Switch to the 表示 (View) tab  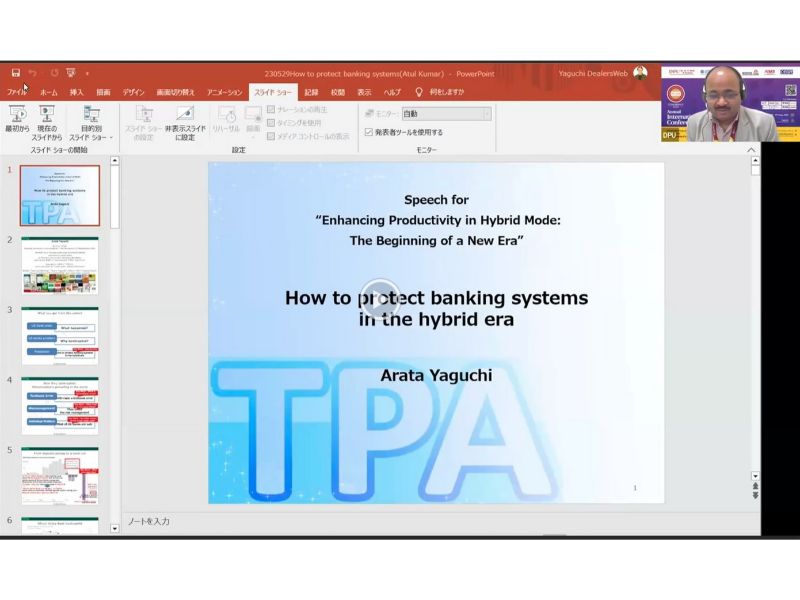(364, 92)
